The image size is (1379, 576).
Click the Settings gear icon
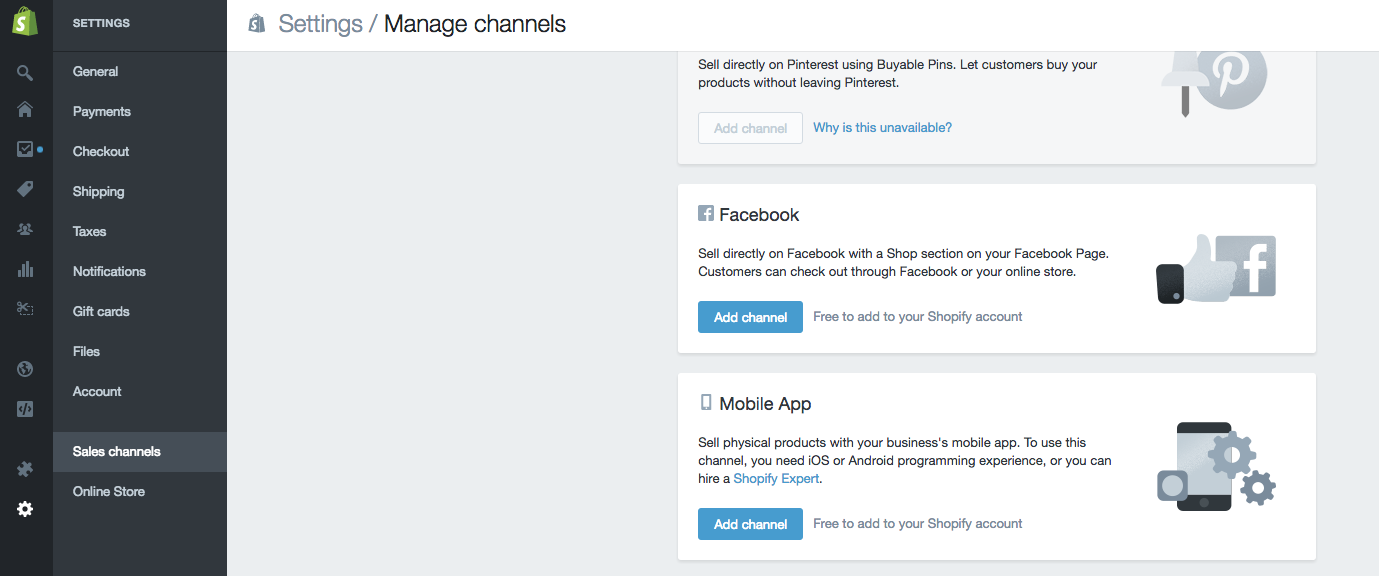(25, 509)
